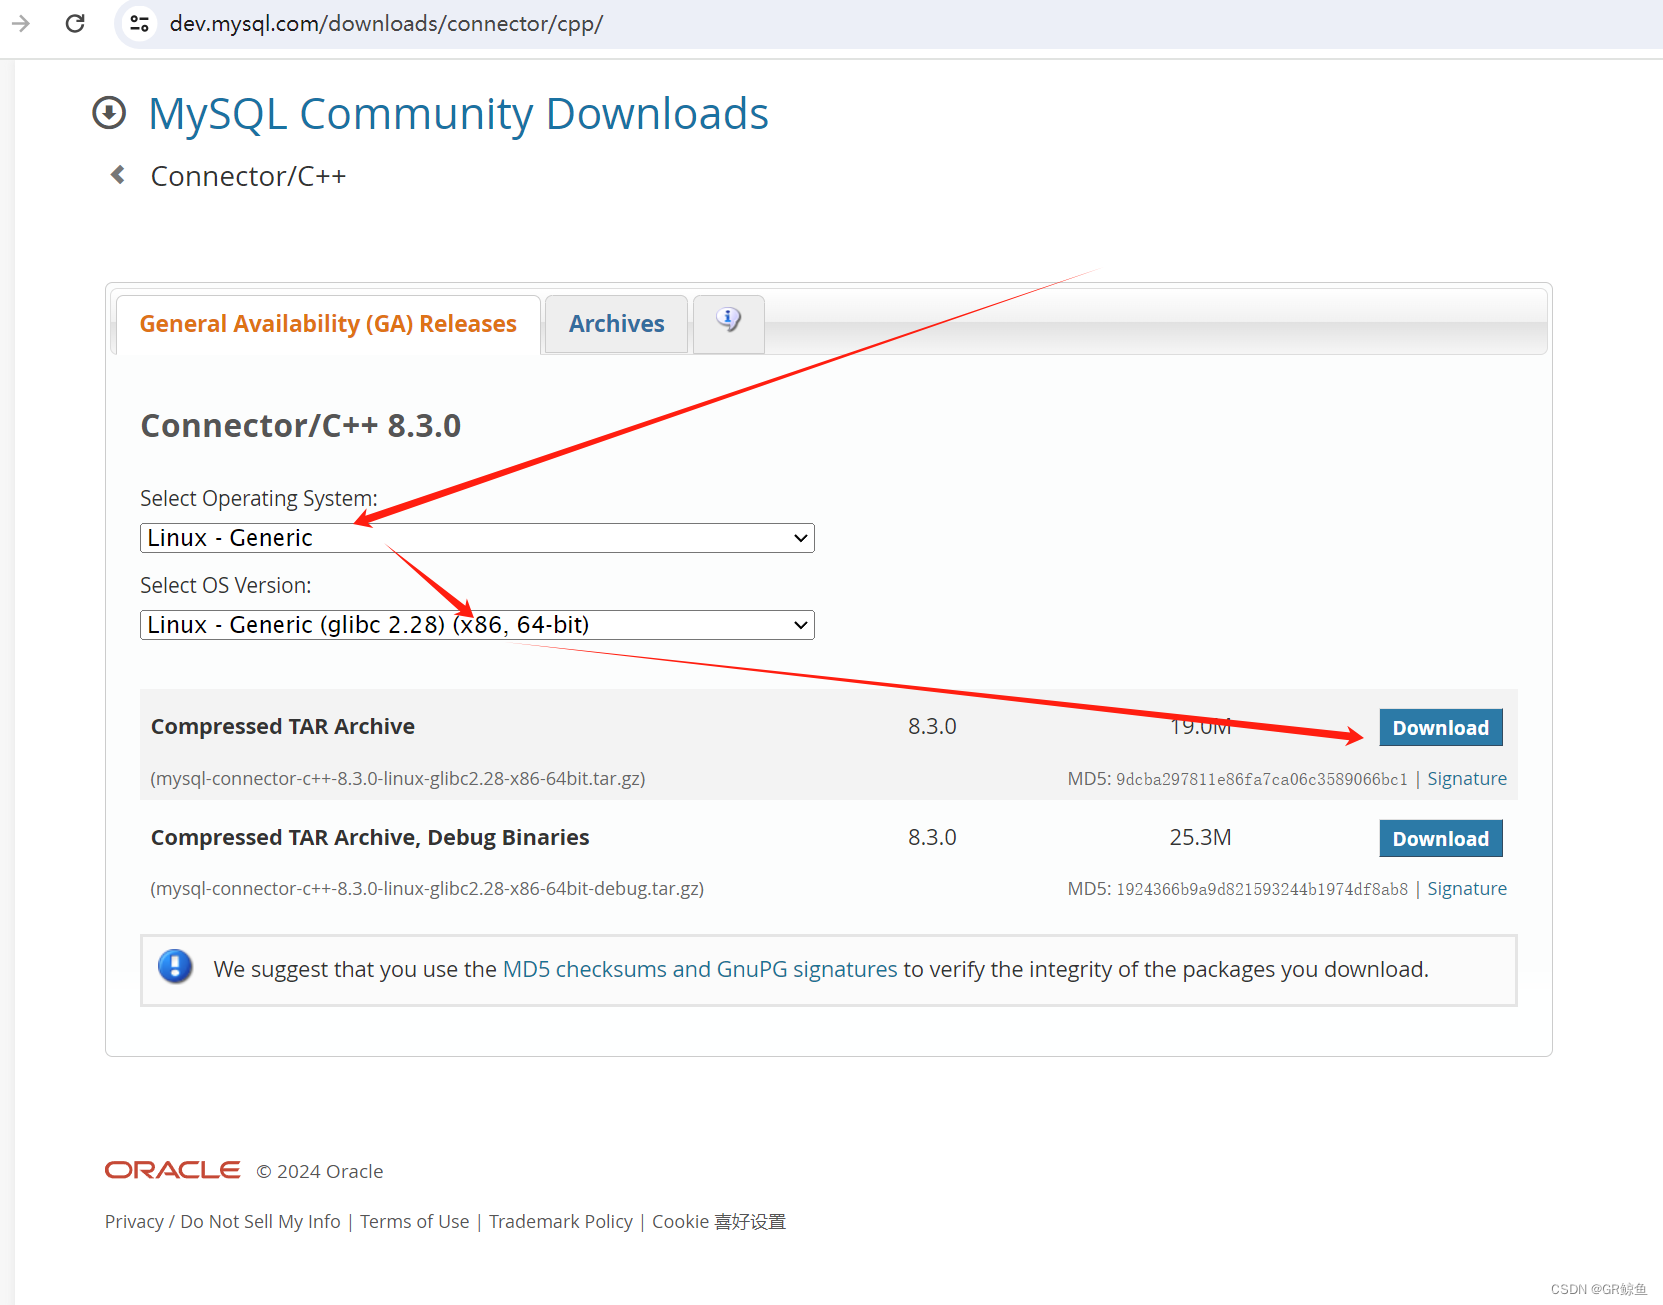Click MySQL Community Downloads heading link
Viewport: 1663px width, 1305px height.
[x=458, y=114]
